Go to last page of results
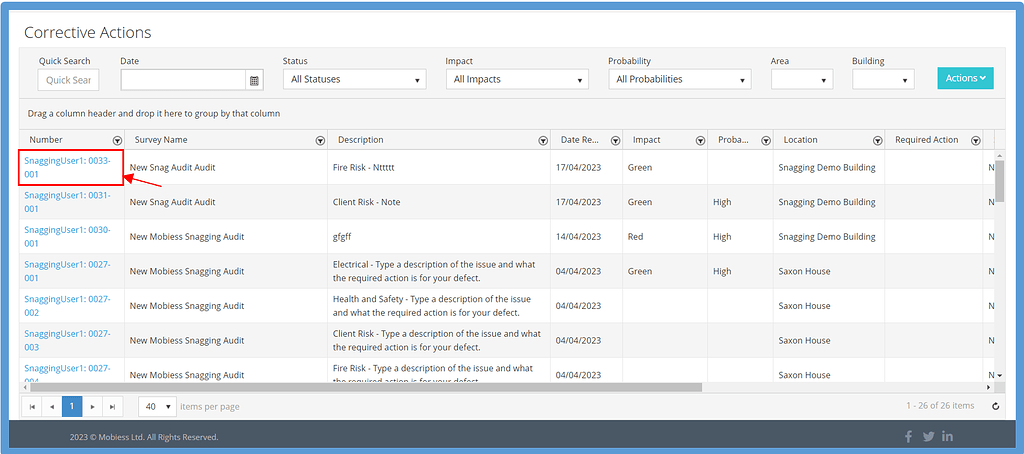The width and height of the screenshot is (1024, 454). [112, 406]
